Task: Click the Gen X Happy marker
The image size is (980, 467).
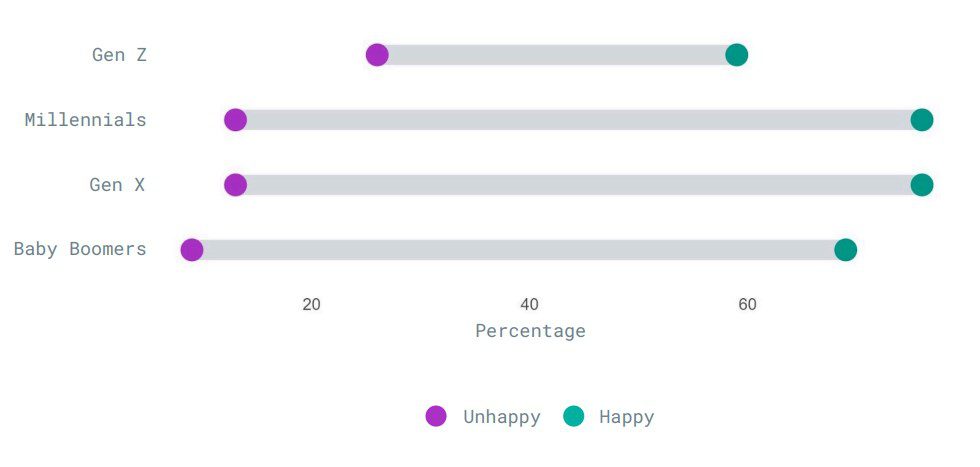Action: (x=922, y=185)
